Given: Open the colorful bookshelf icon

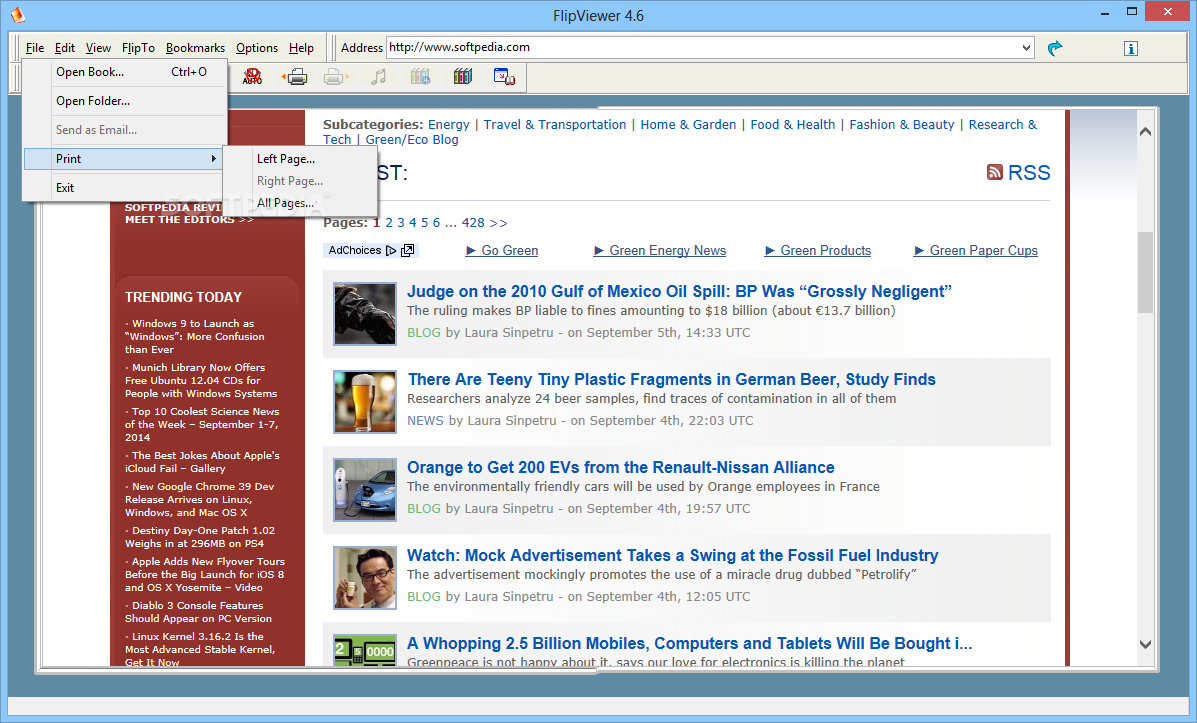Looking at the screenshot, I should coord(463,76).
